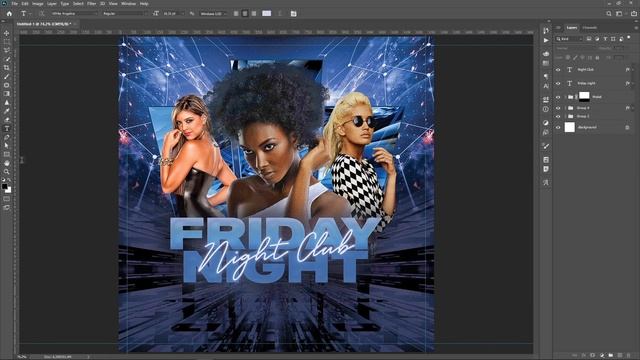Open the search icon at top right
Viewport: 640px width, 360px height.
point(609,13)
